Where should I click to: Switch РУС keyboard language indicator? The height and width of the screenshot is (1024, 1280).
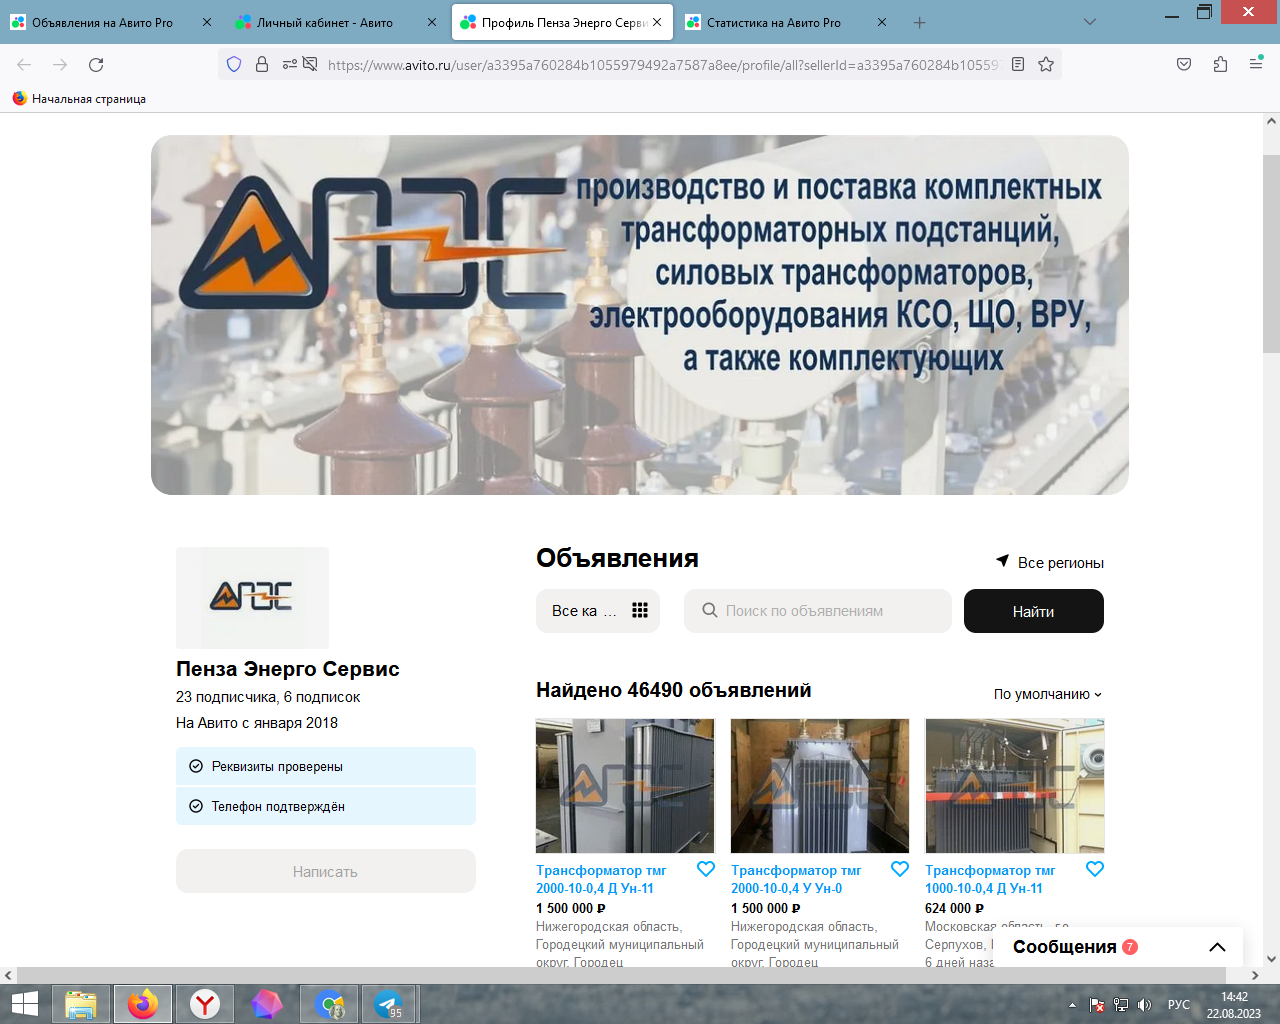point(1179,1005)
